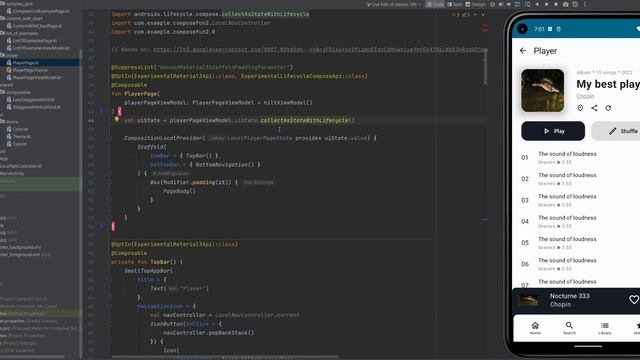Fold the Scaffold block at line 50
The image size is (640, 360).
[109, 173]
